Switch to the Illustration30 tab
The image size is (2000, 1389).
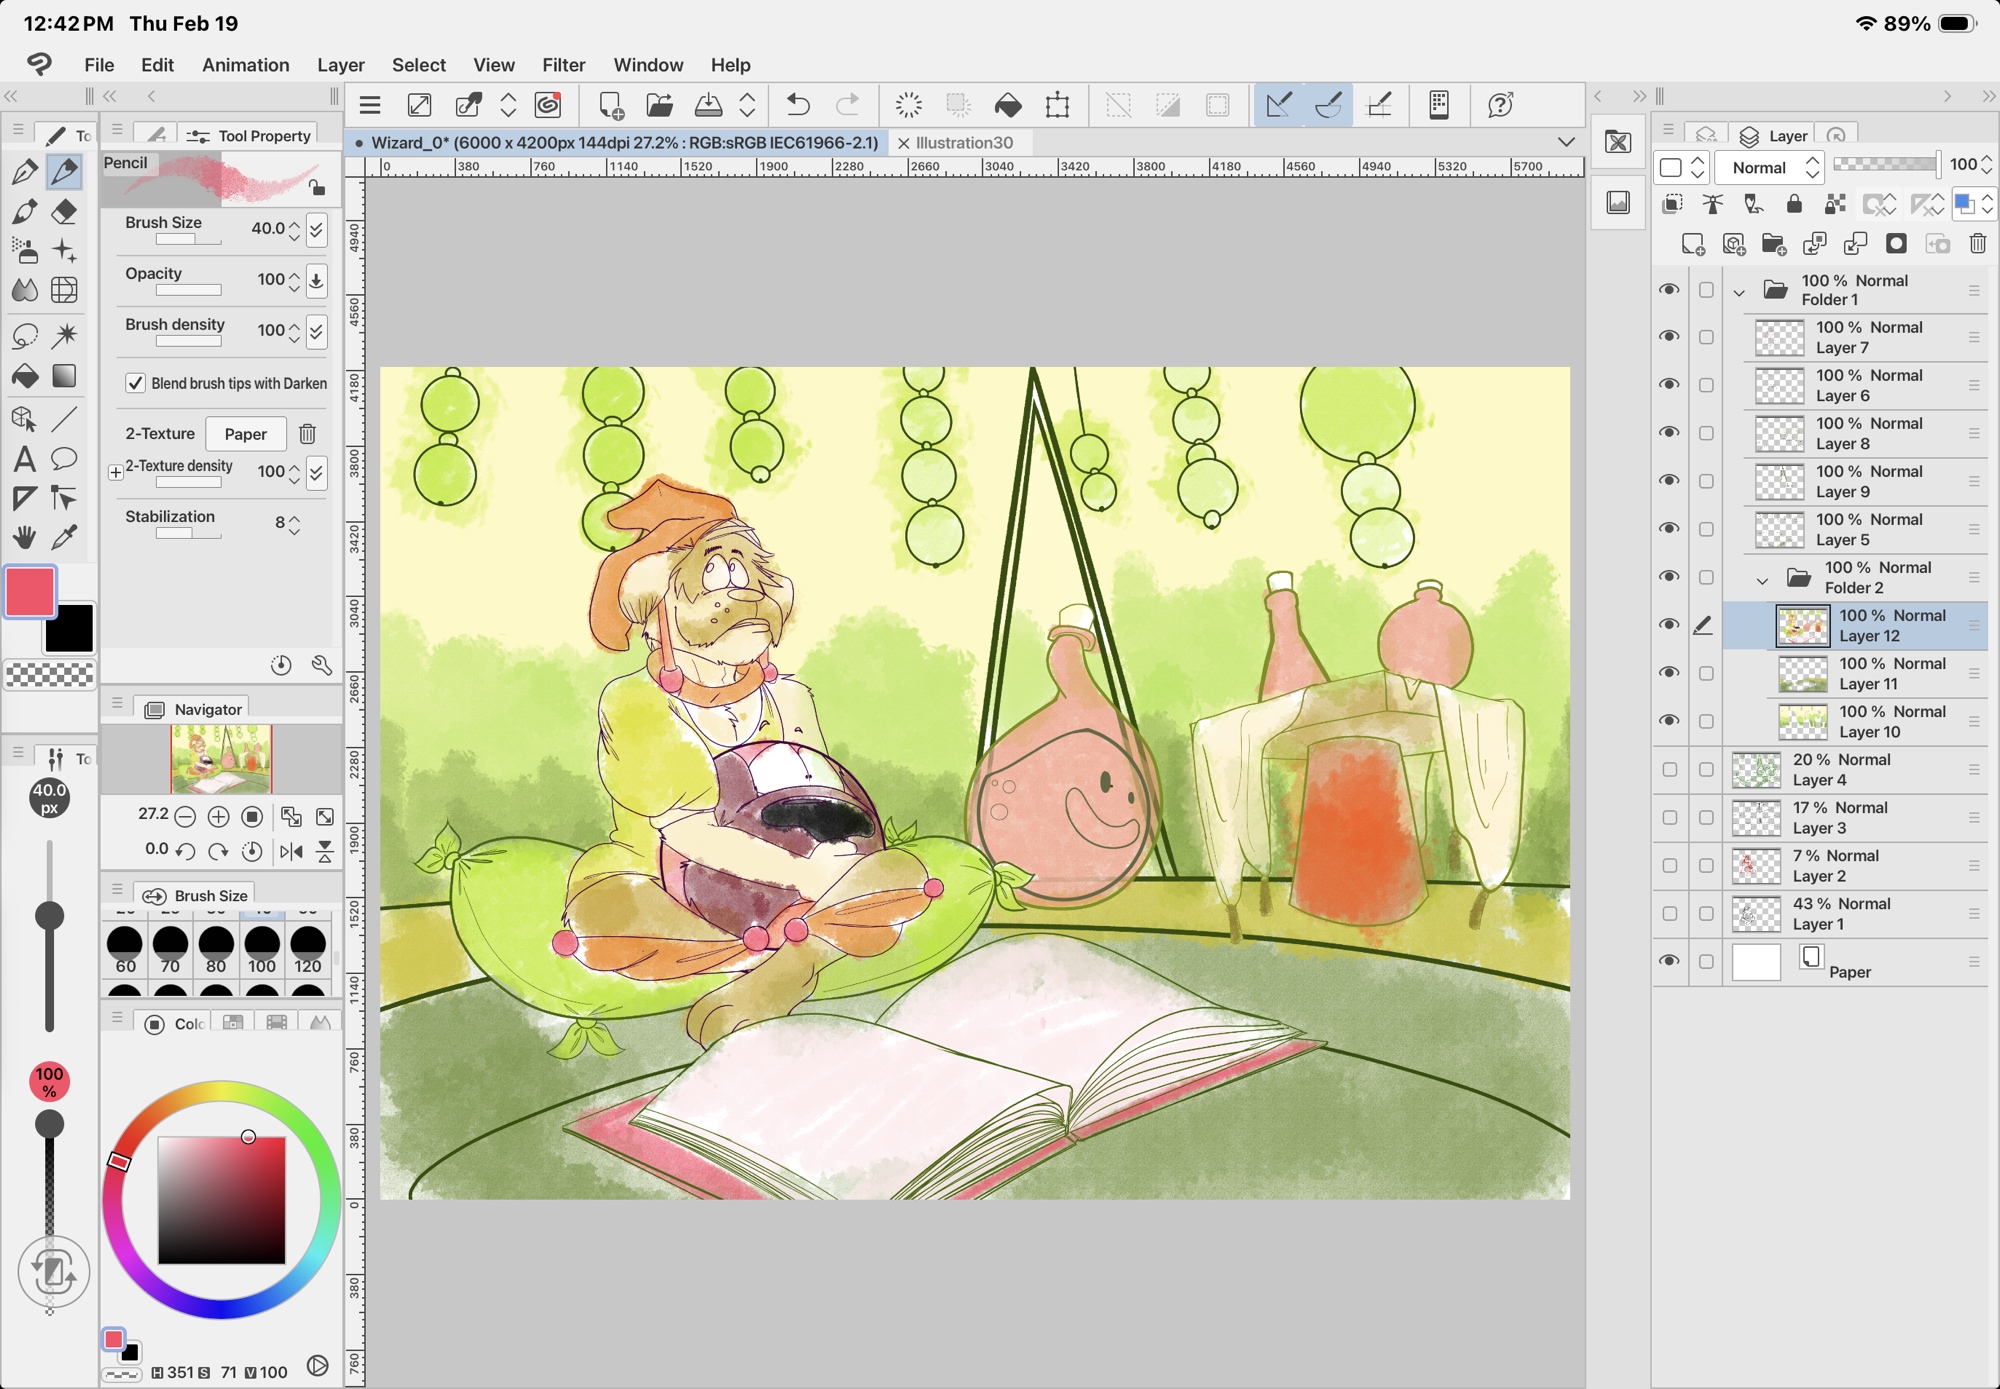point(964,143)
